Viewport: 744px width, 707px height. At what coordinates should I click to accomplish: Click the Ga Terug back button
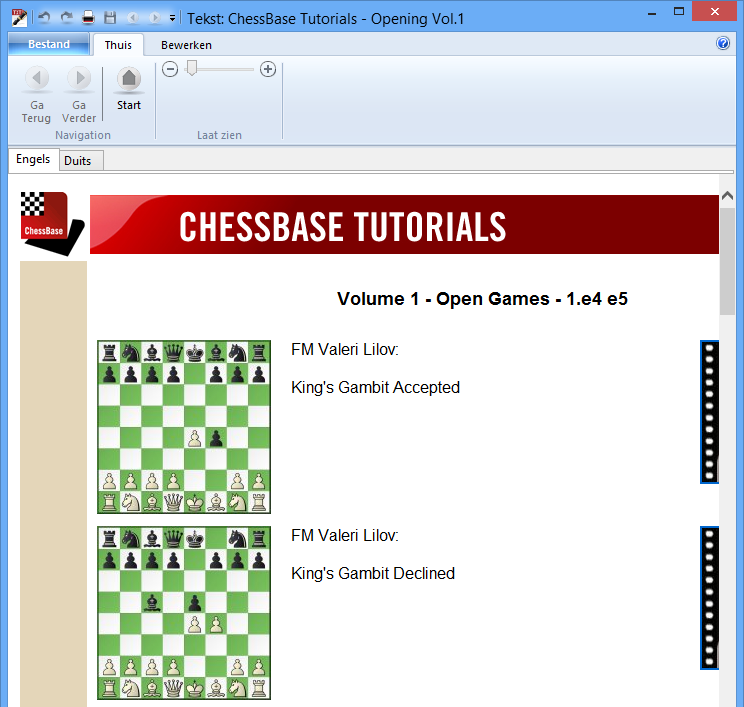(x=37, y=95)
